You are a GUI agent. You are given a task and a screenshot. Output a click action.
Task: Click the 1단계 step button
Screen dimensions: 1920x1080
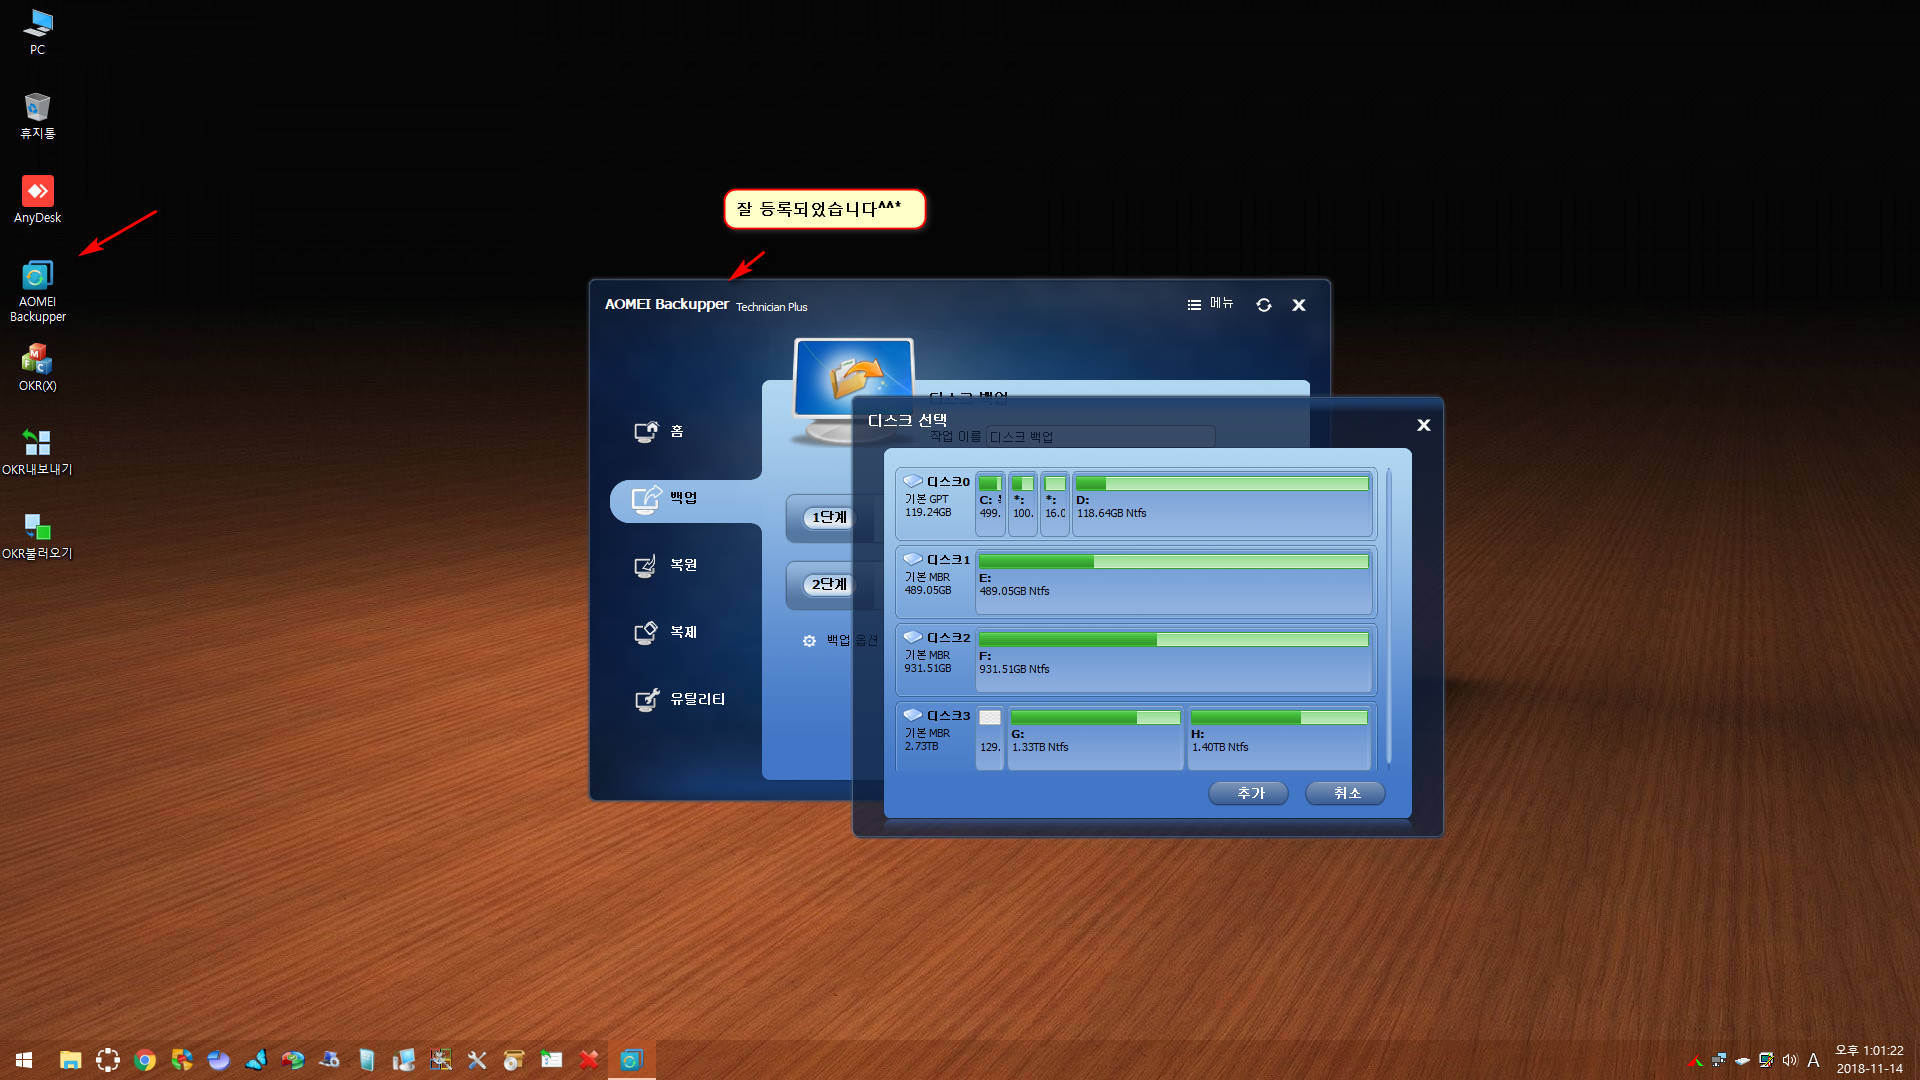pos(829,517)
